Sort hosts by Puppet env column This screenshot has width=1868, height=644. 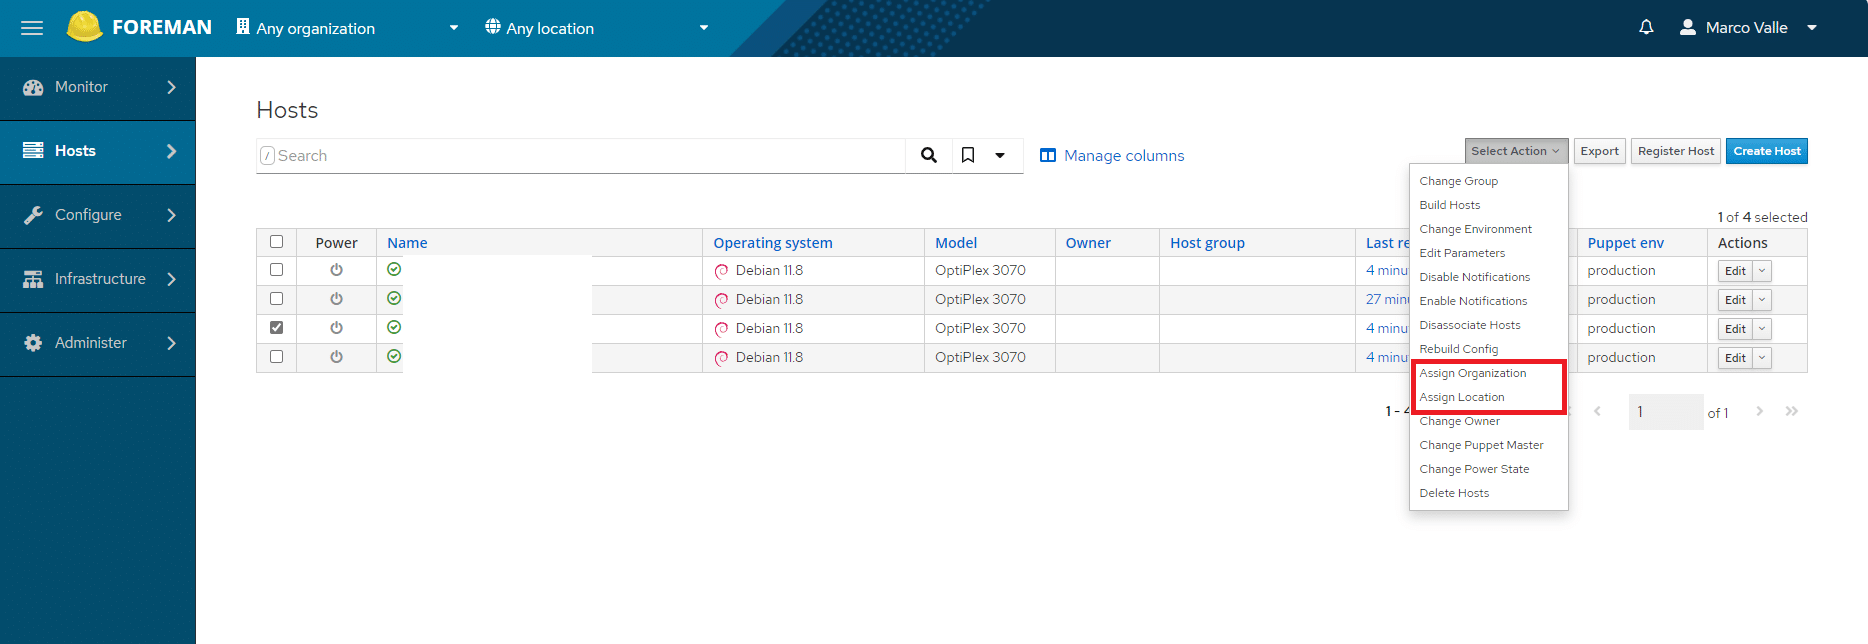coord(1626,243)
